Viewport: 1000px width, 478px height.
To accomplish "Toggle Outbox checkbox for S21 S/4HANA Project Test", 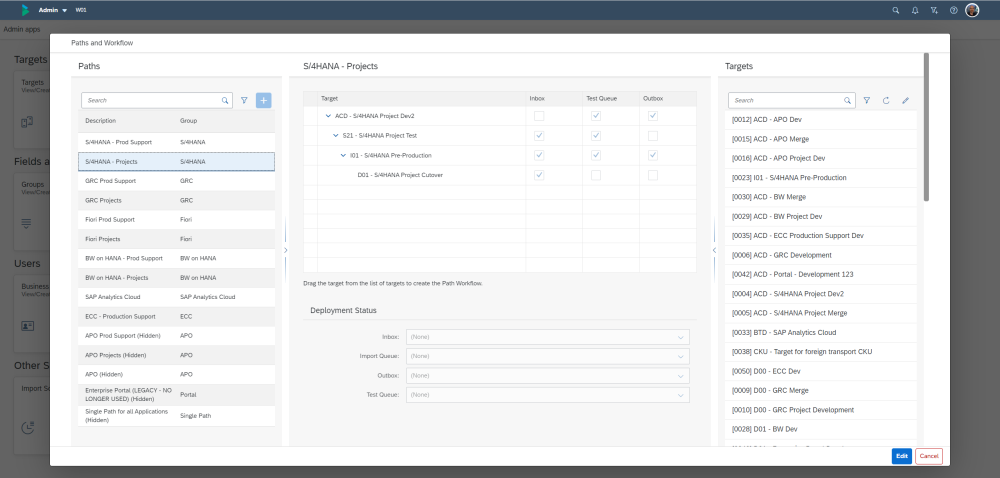I will (653, 136).
